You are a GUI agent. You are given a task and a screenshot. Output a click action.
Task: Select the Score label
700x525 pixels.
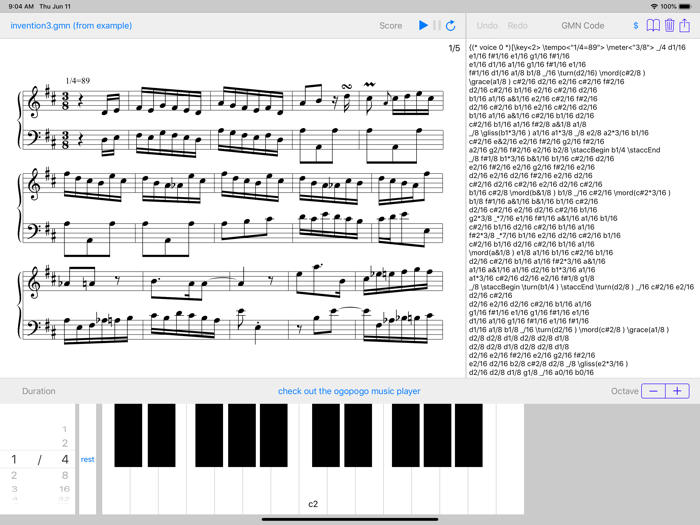[x=391, y=25]
